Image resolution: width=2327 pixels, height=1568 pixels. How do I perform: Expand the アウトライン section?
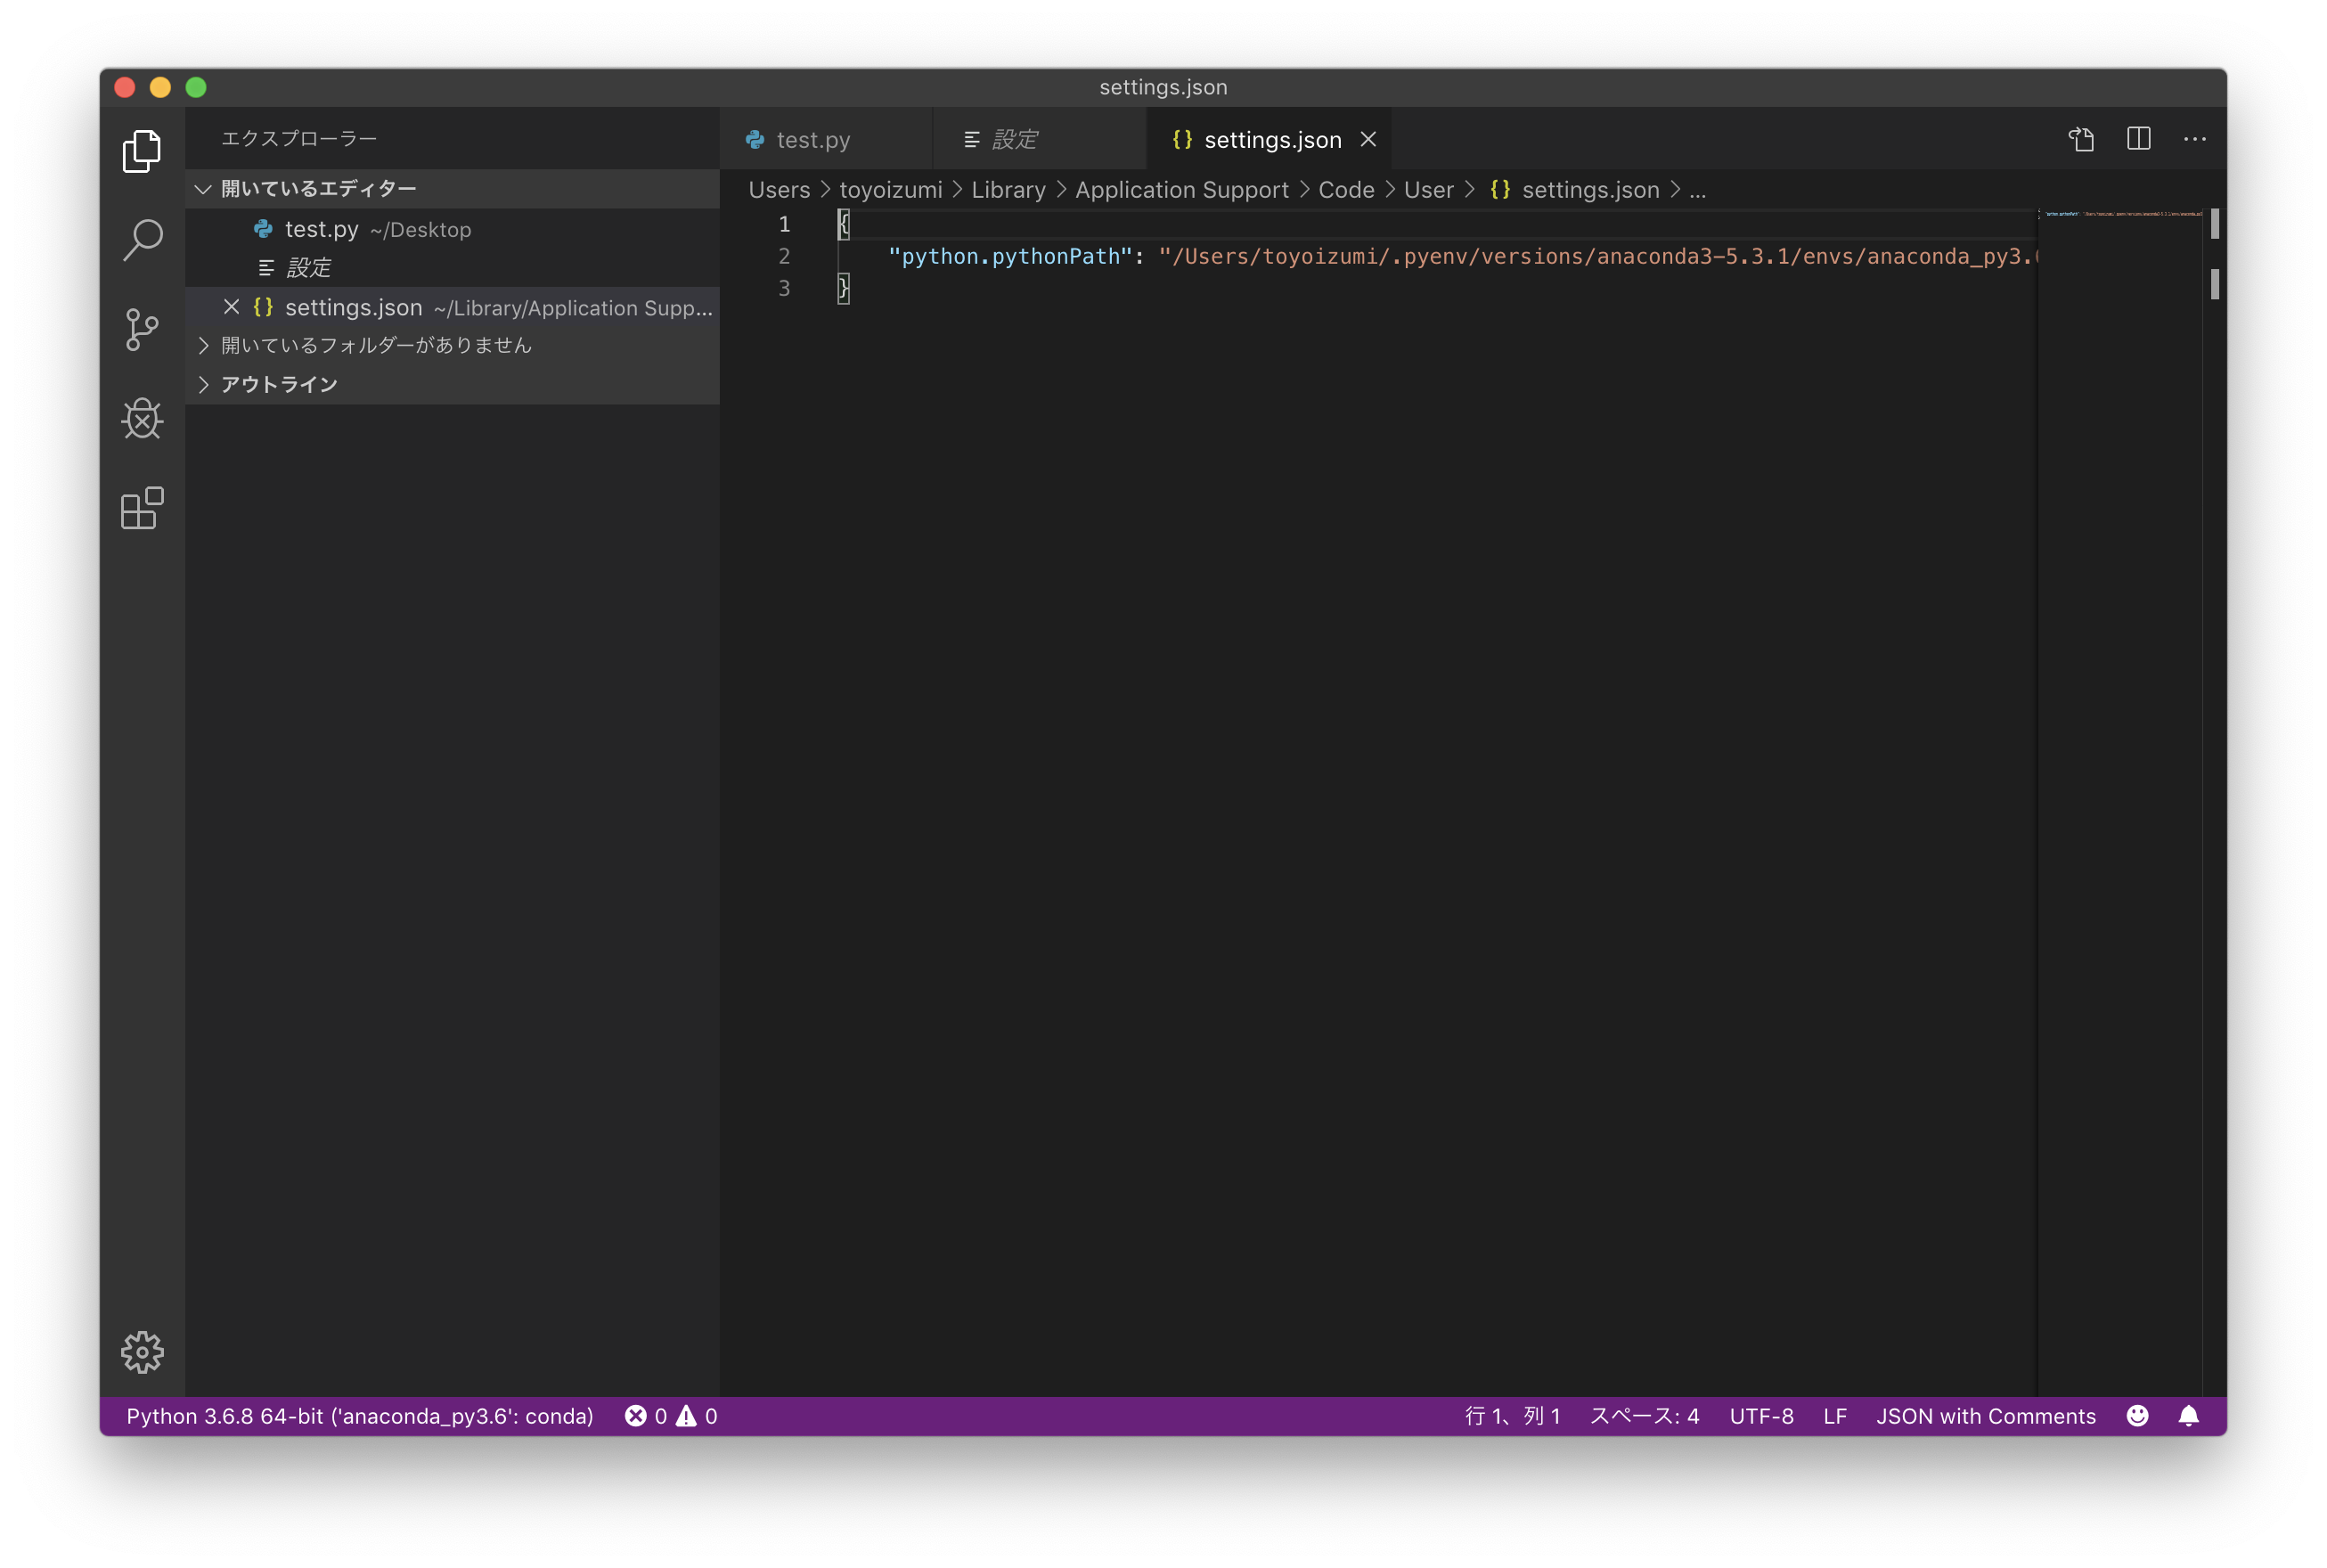(x=452, y=384)
